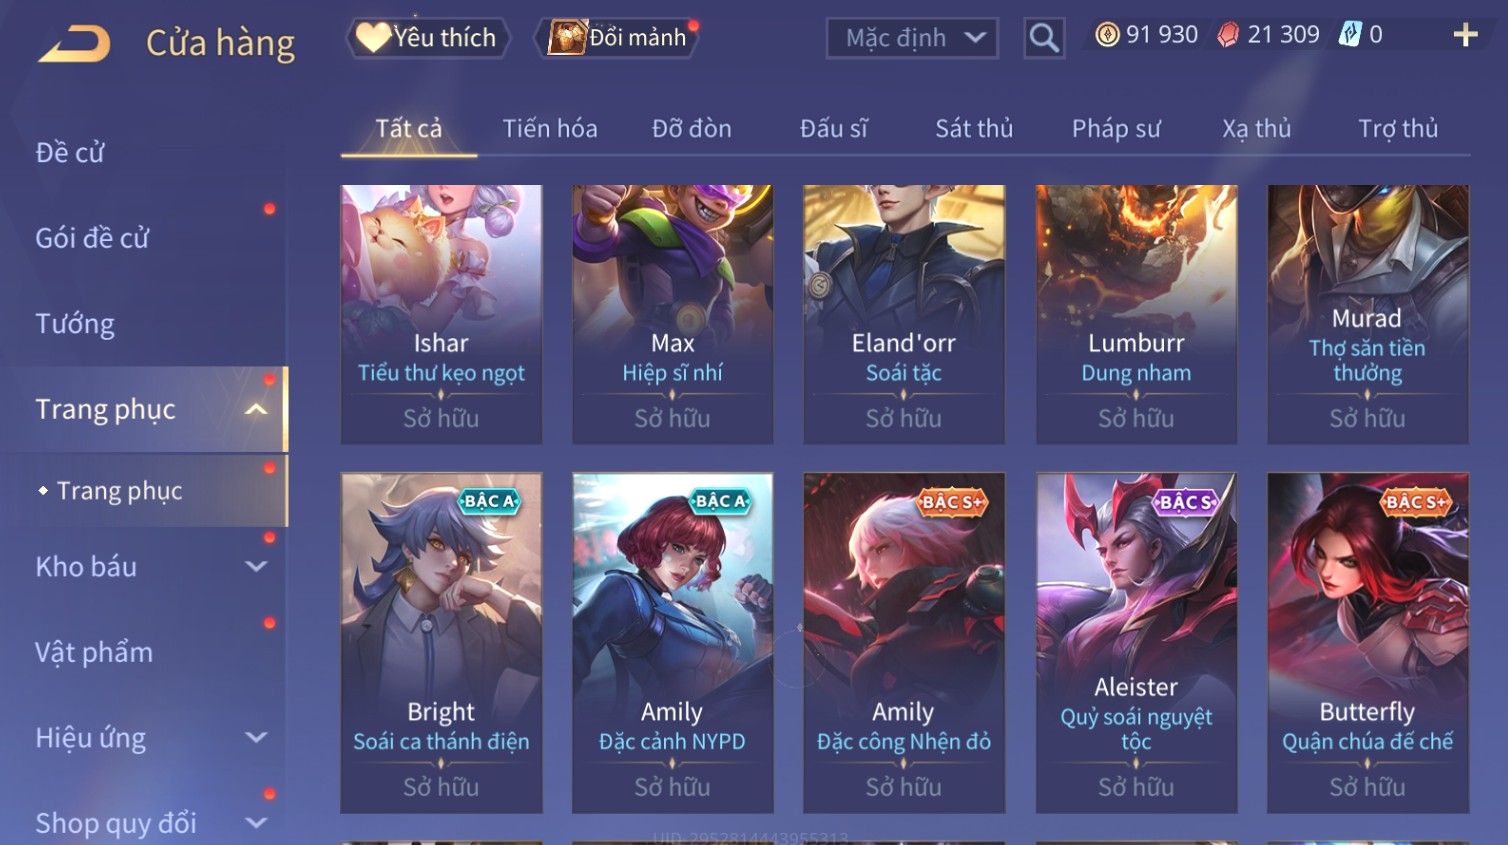
Task: Tap the gold coin currency icon
Action: [x=1107, y=35]
